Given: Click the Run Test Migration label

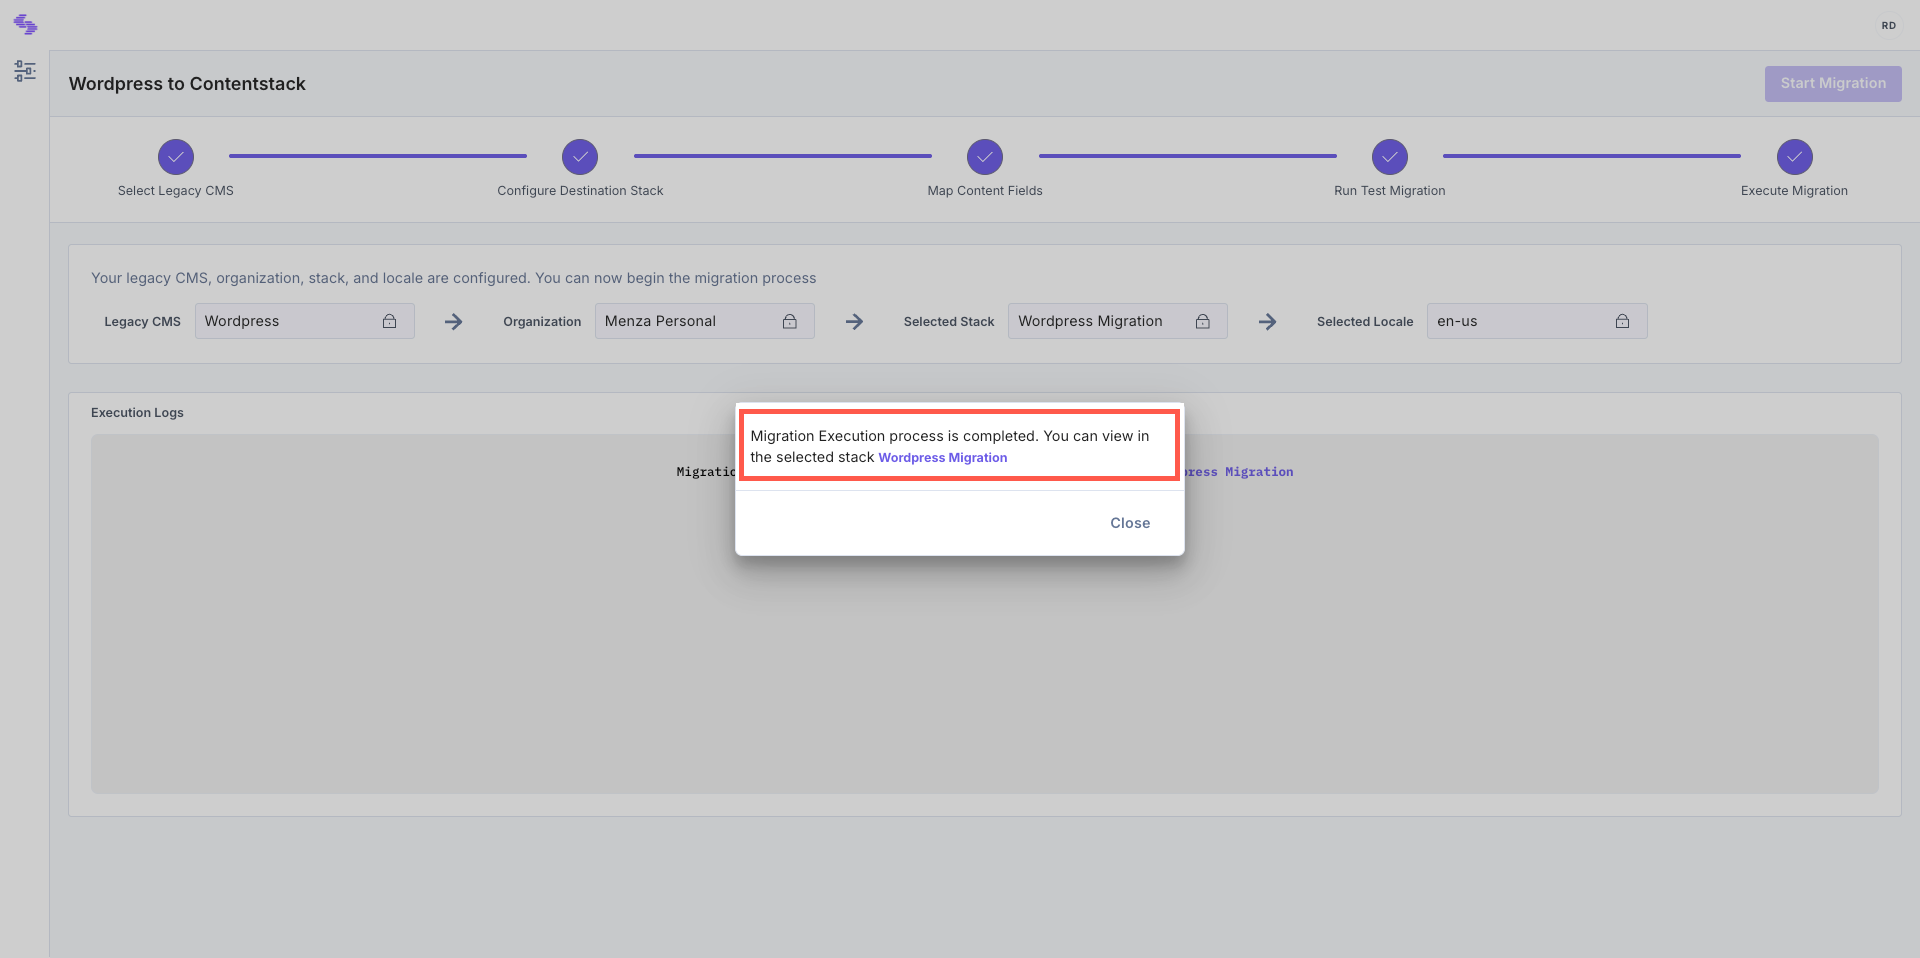Looking at the screenshot, I should tap(1390, 191).
